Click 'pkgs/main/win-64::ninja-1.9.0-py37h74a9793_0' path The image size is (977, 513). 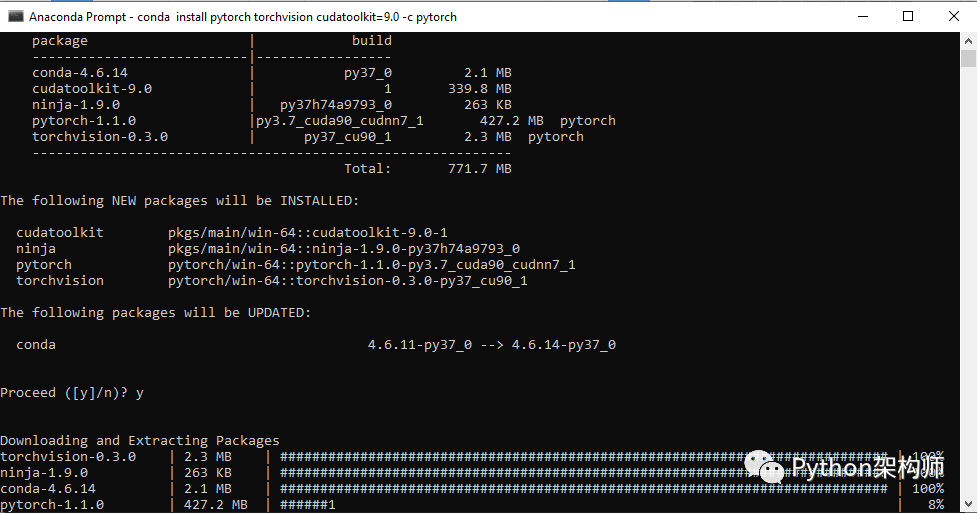(x=344, y=249)
